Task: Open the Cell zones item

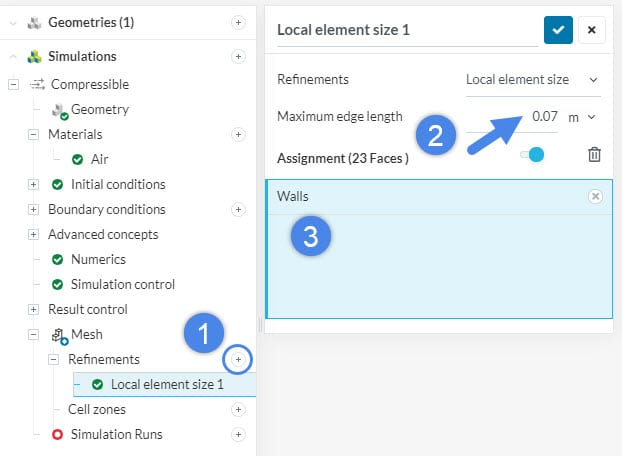Action: click(97, 410)
